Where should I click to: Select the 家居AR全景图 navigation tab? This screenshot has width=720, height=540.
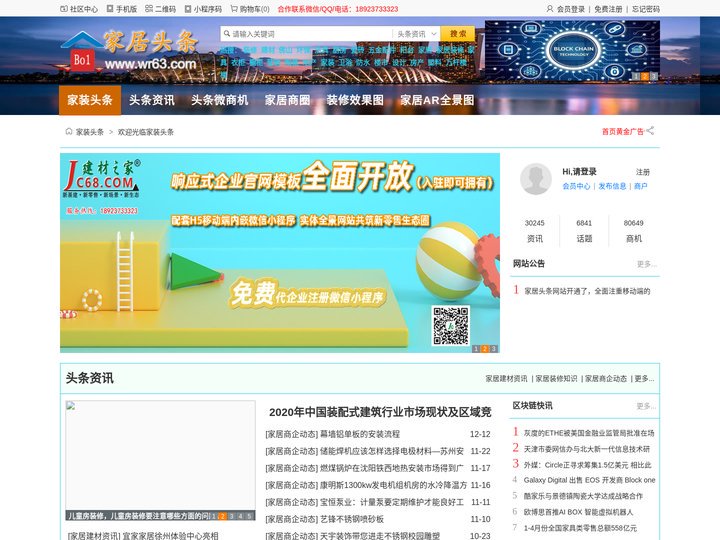[437, 100]
